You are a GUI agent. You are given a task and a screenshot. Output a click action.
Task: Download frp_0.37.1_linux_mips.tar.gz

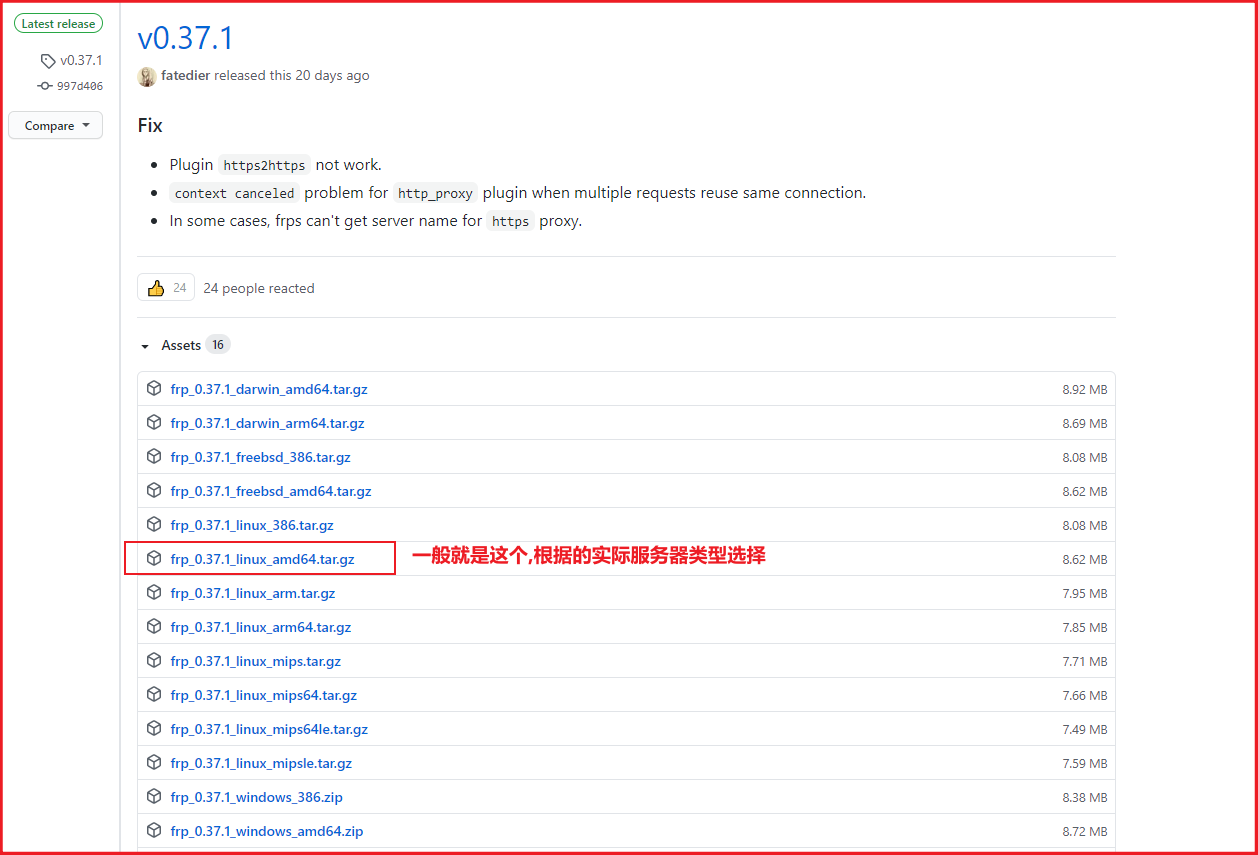click(x=256, y=661)
